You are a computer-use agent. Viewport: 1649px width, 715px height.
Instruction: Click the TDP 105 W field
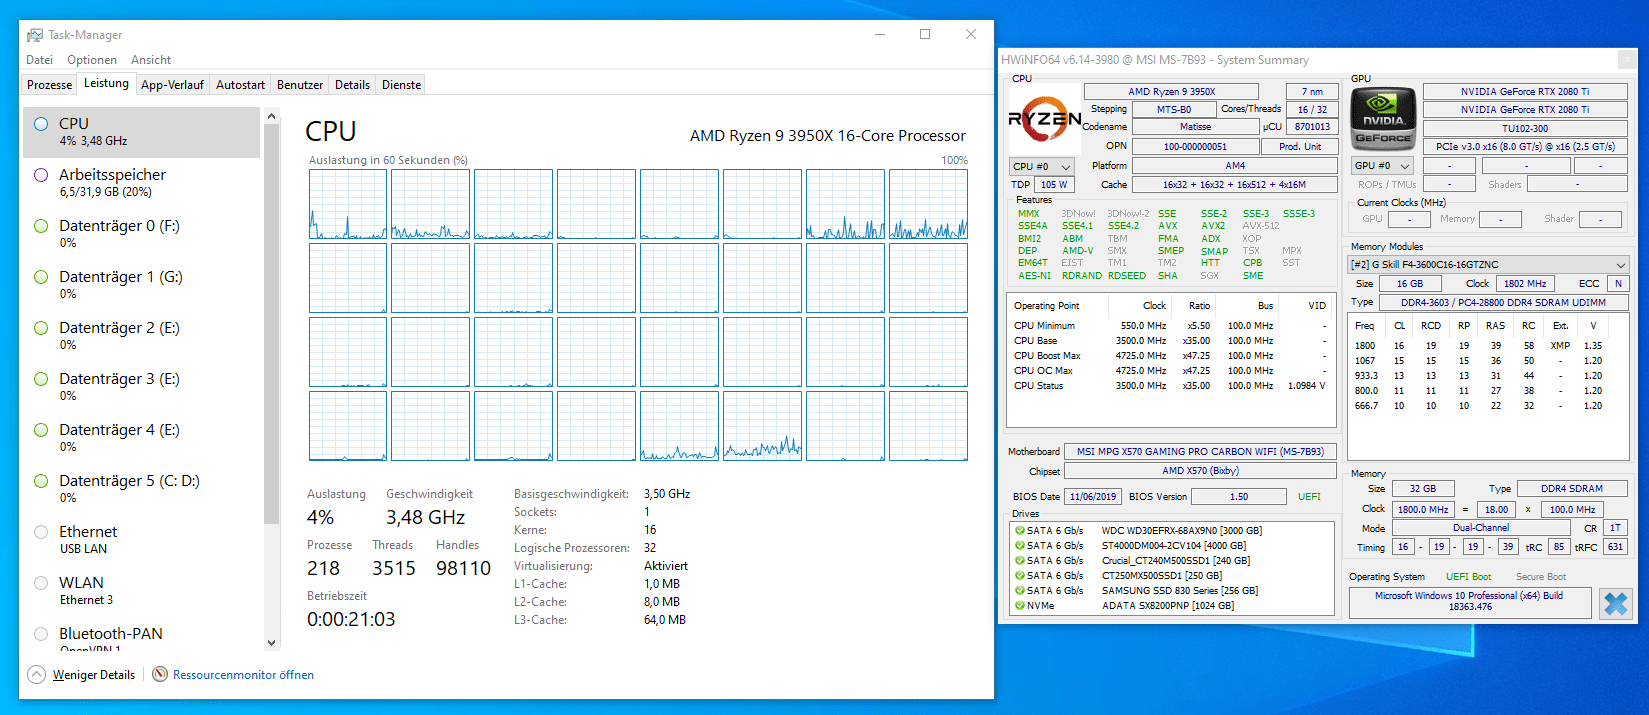coord(1053,185)
